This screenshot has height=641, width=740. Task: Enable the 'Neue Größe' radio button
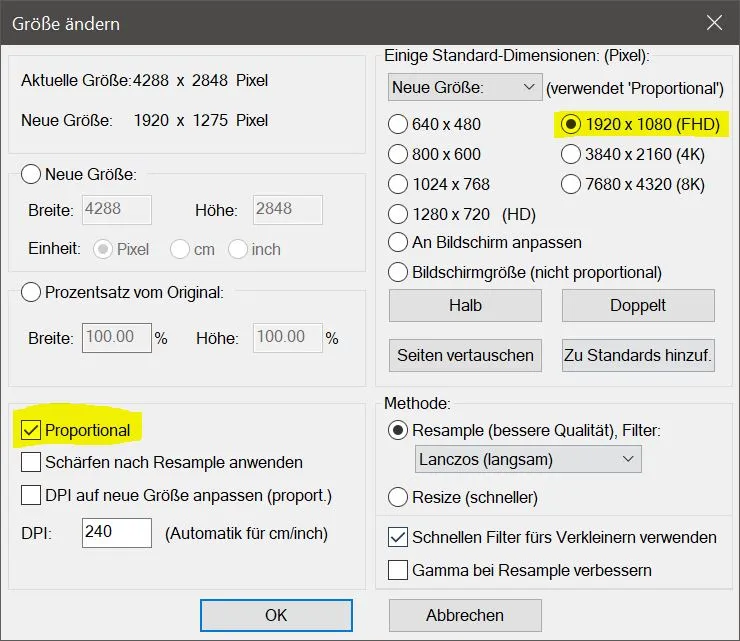pyautogui.click(x=31, y=175)
